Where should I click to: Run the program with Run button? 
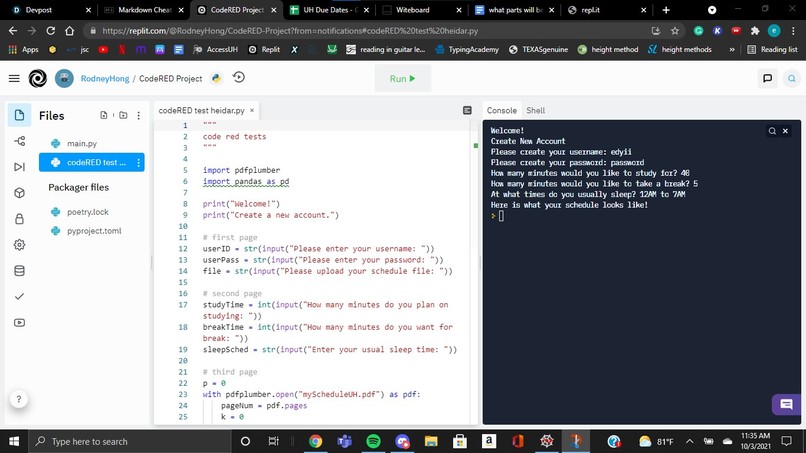click(402, 78)
